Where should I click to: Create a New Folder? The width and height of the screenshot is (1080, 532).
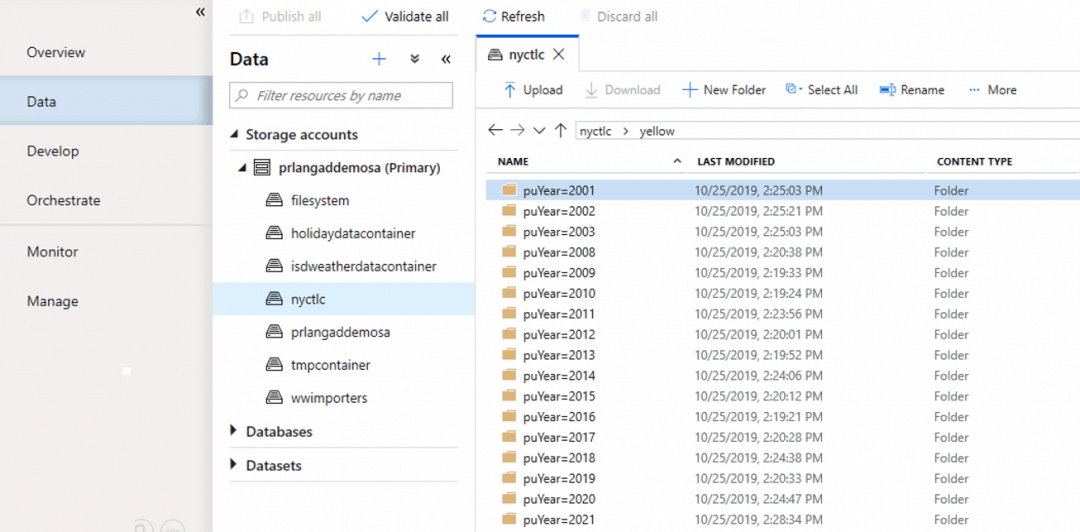tap(724, 90)
